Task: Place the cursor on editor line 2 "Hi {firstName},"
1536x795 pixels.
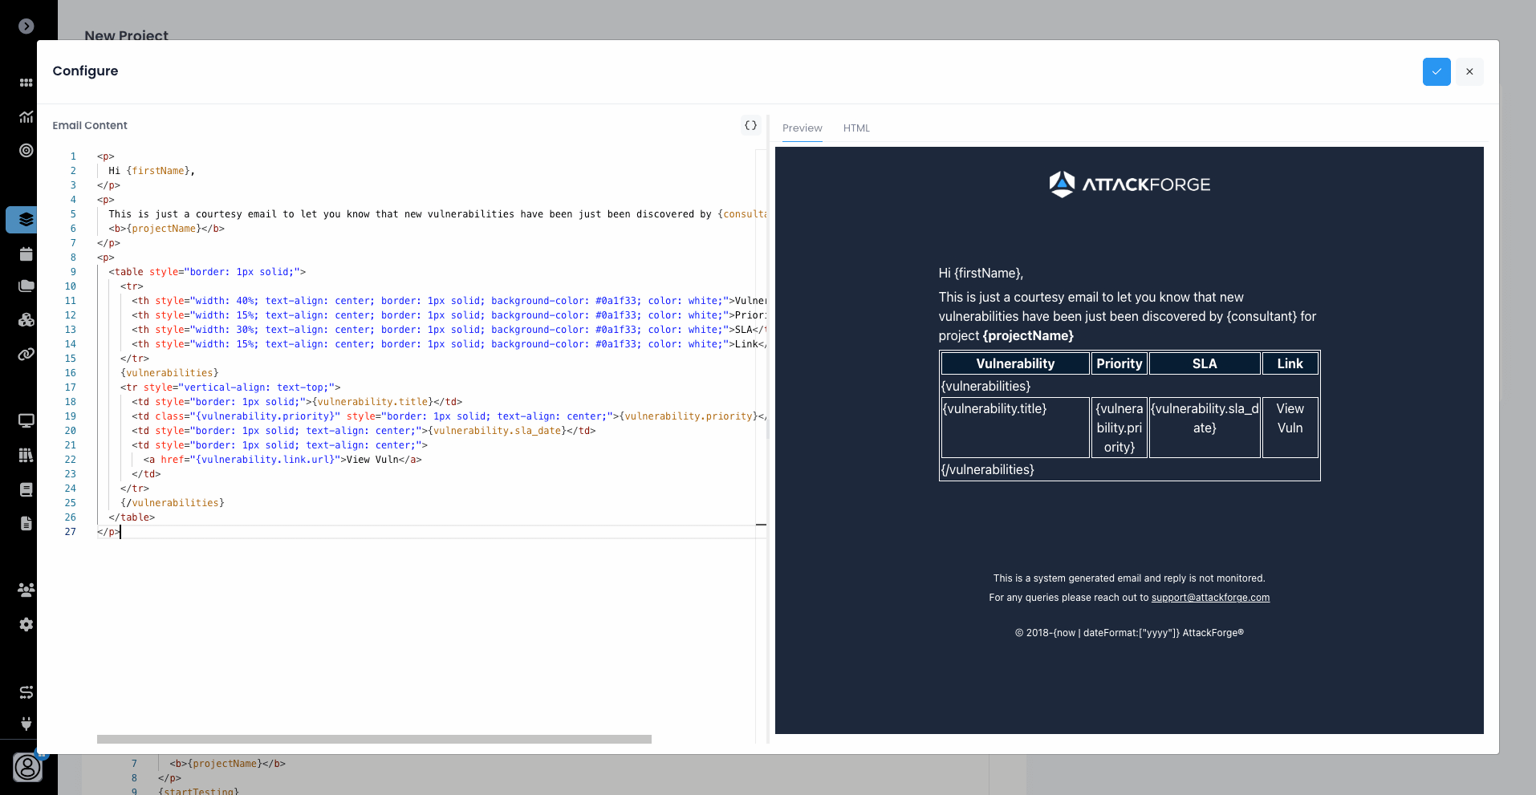Action: pyautogui.click(x=152, y=171)
